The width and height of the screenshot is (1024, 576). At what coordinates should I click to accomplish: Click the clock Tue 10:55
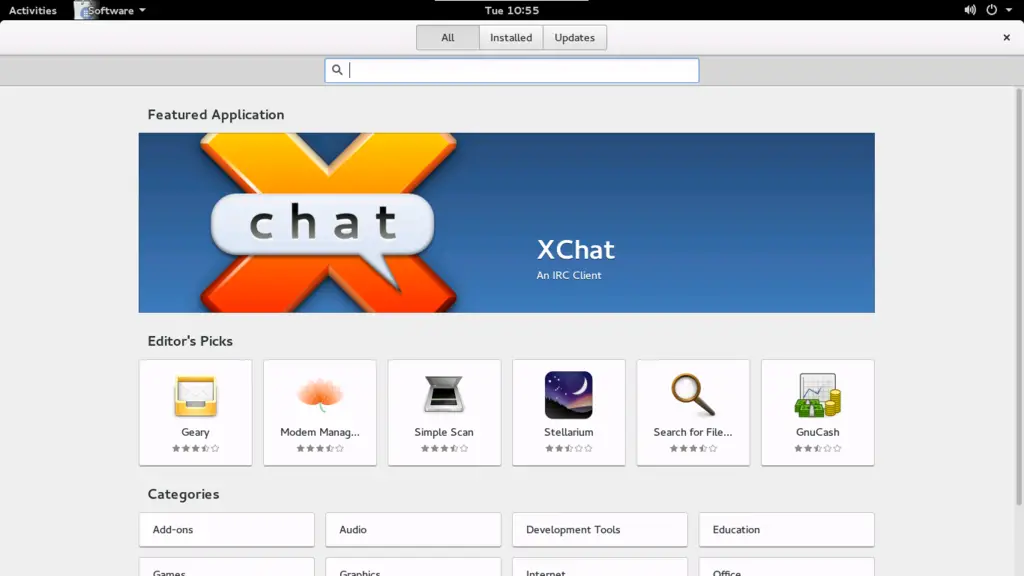coord(512,10)
